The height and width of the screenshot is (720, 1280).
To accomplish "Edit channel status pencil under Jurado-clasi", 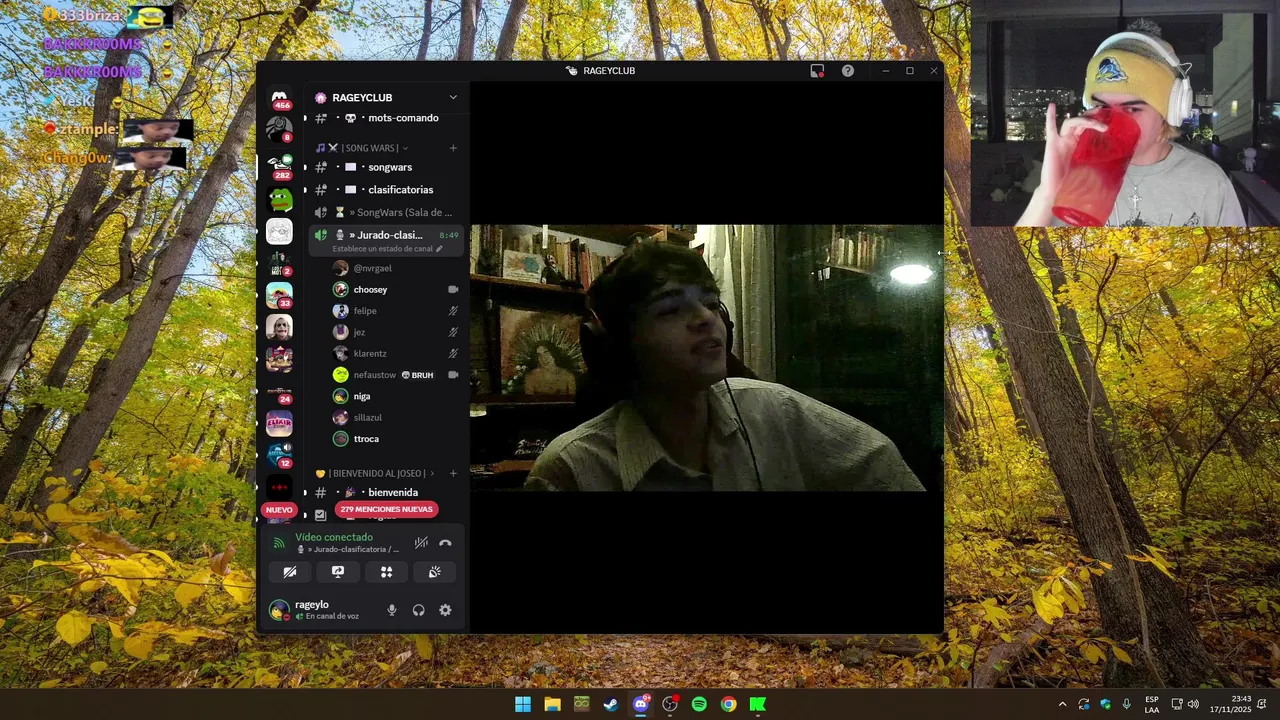I will pos(439,249).
